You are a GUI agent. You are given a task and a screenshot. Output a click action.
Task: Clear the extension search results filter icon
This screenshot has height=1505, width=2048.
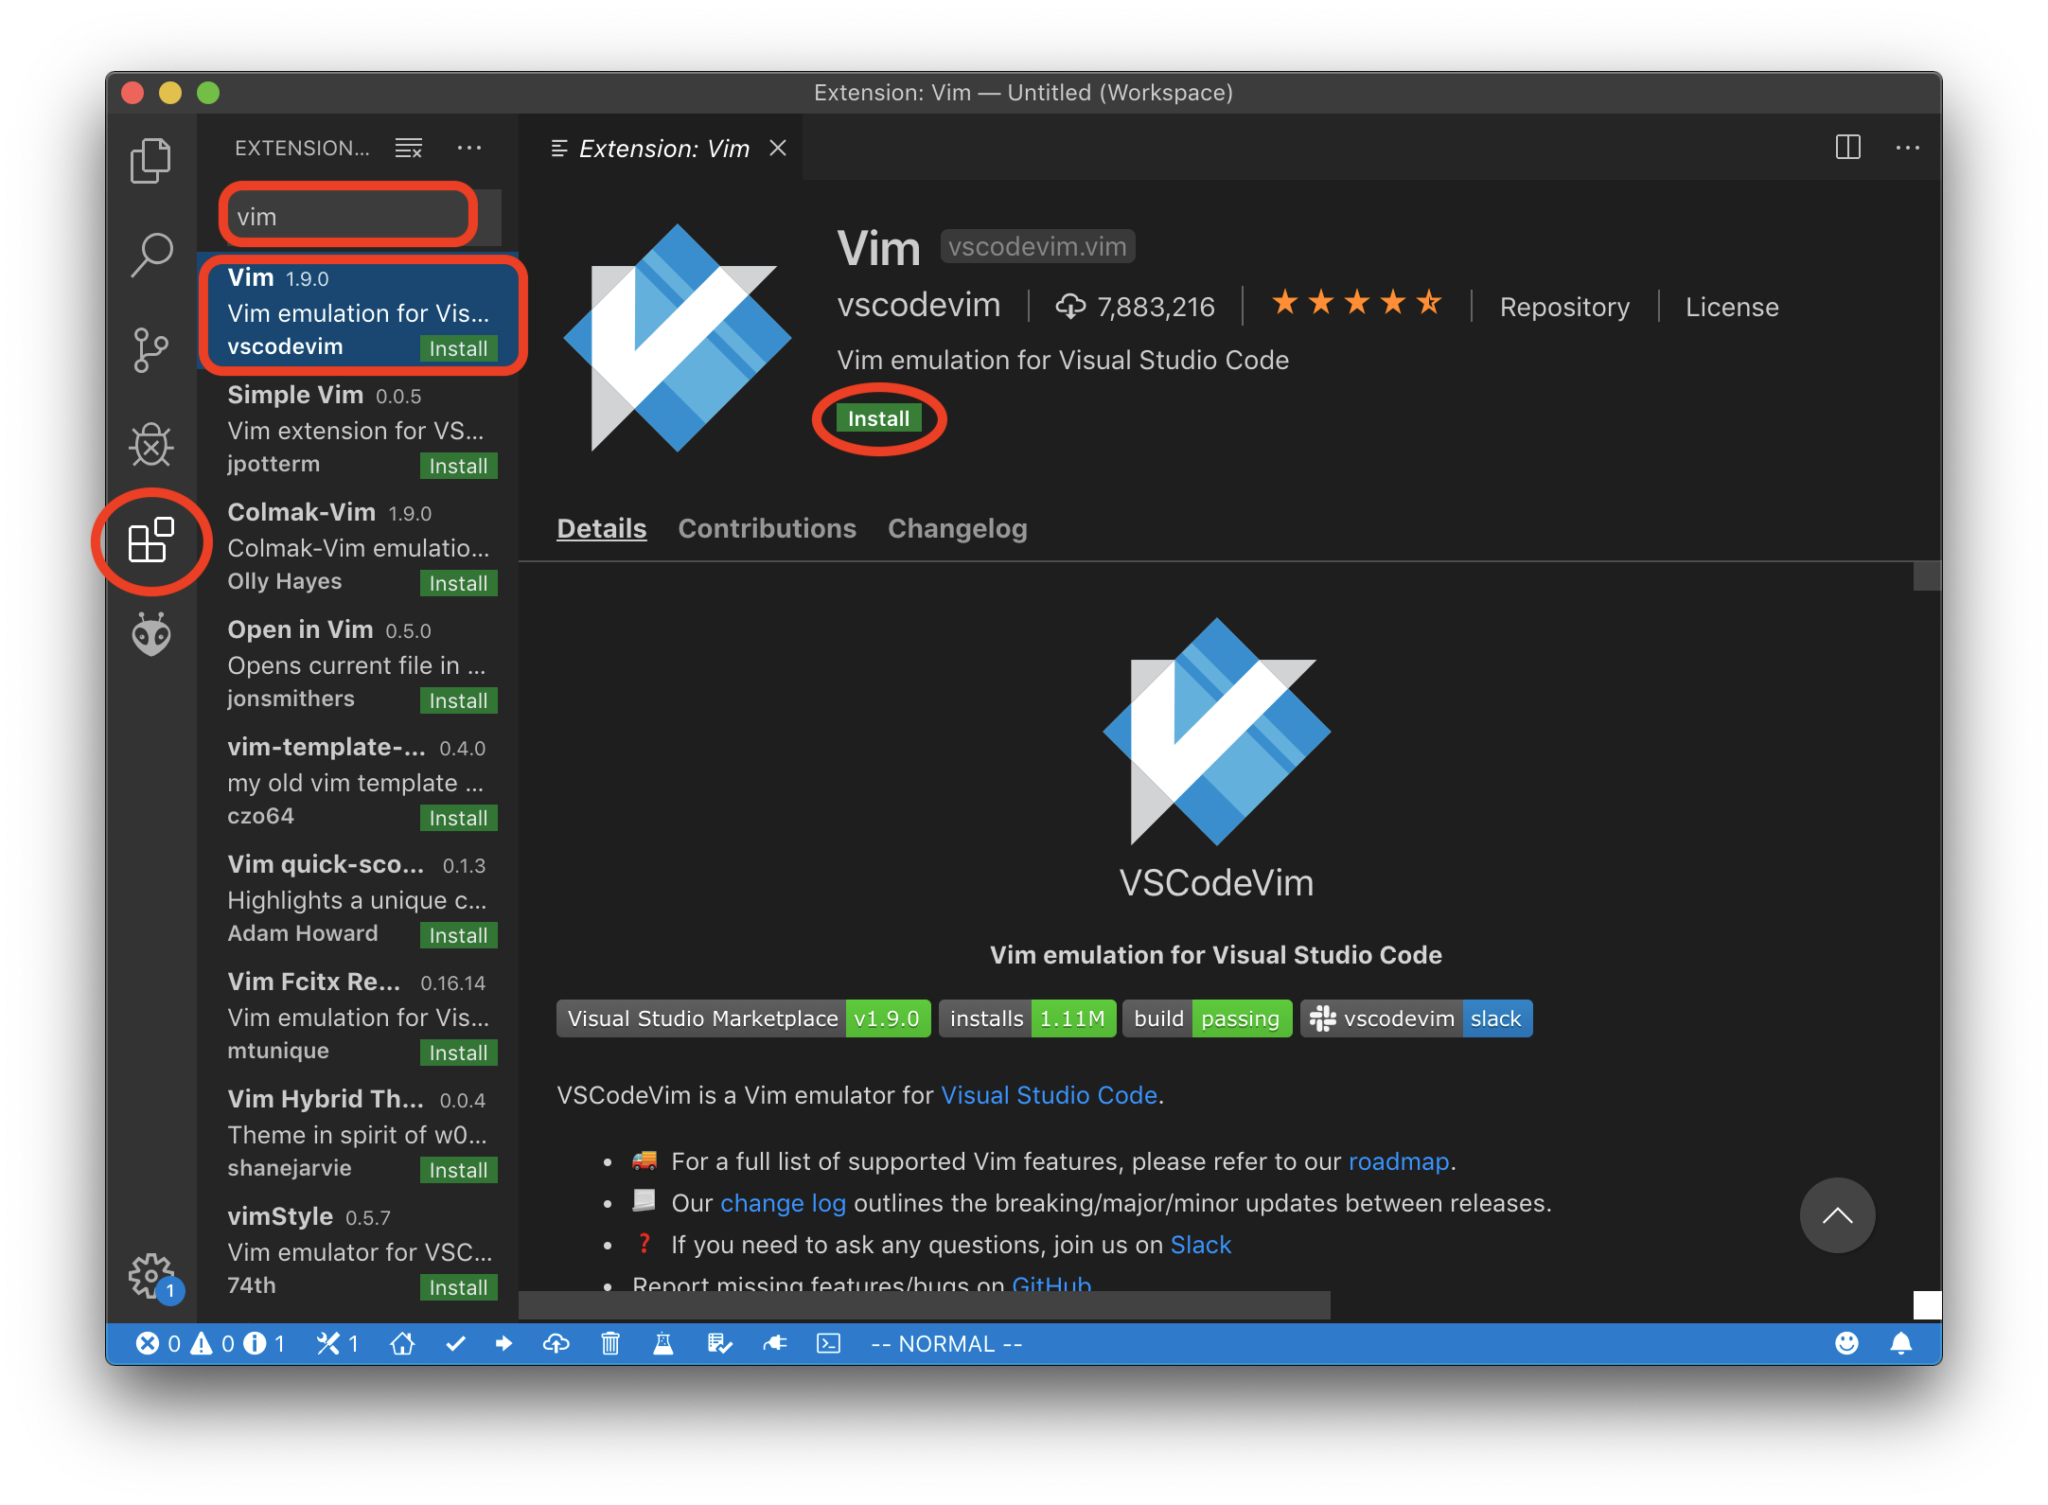(408, 147)
